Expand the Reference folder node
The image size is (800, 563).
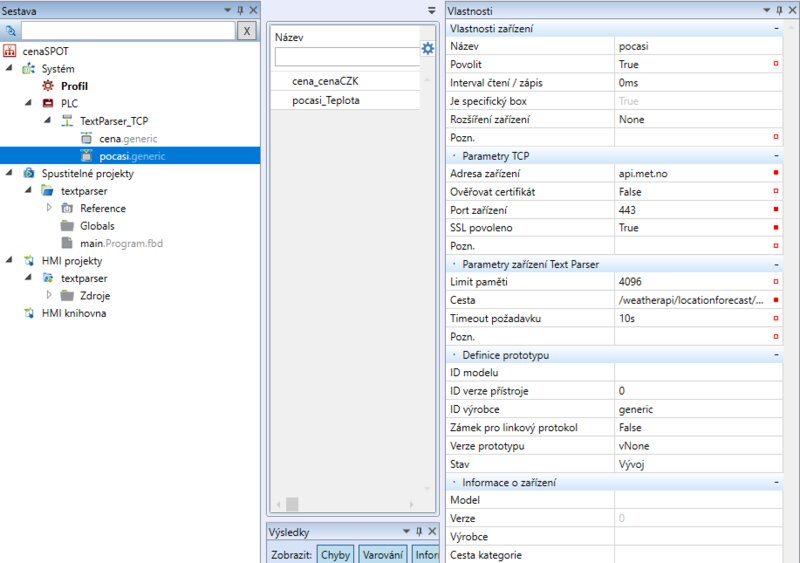(49, 208)
